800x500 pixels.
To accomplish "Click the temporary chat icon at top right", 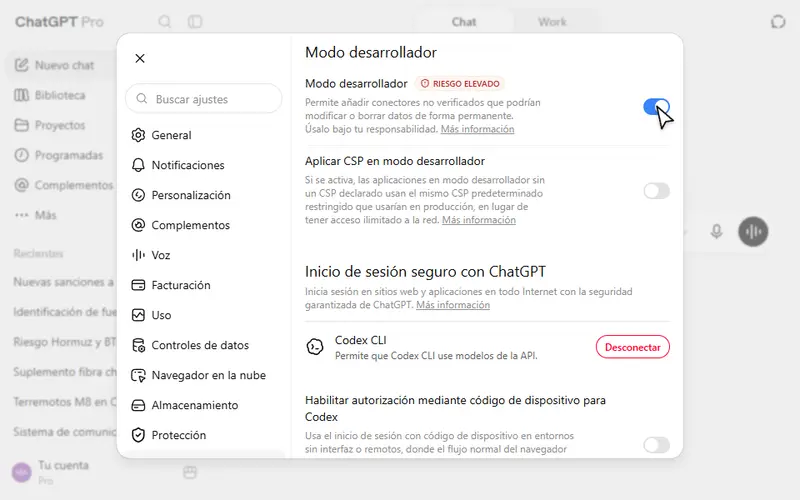I will point(778,22).
